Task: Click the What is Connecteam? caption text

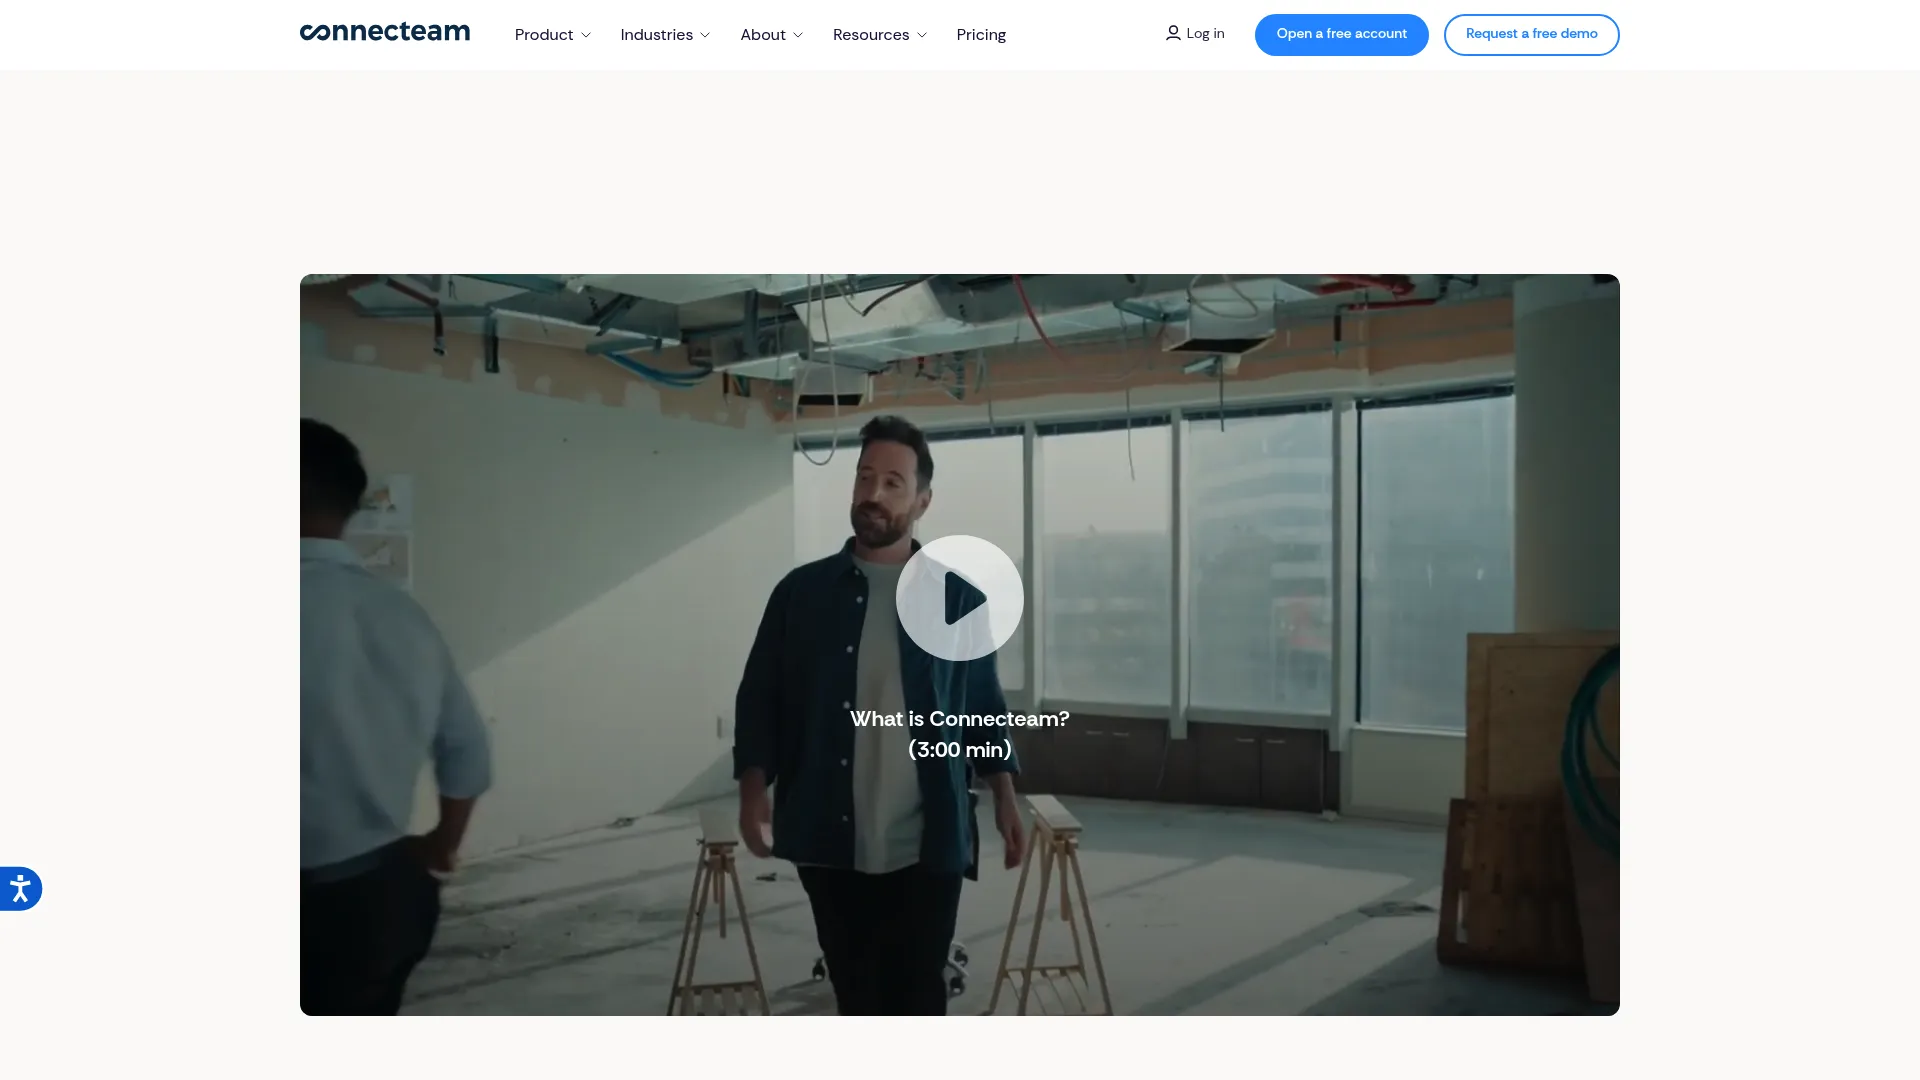Action: click(x=960, y=719)
